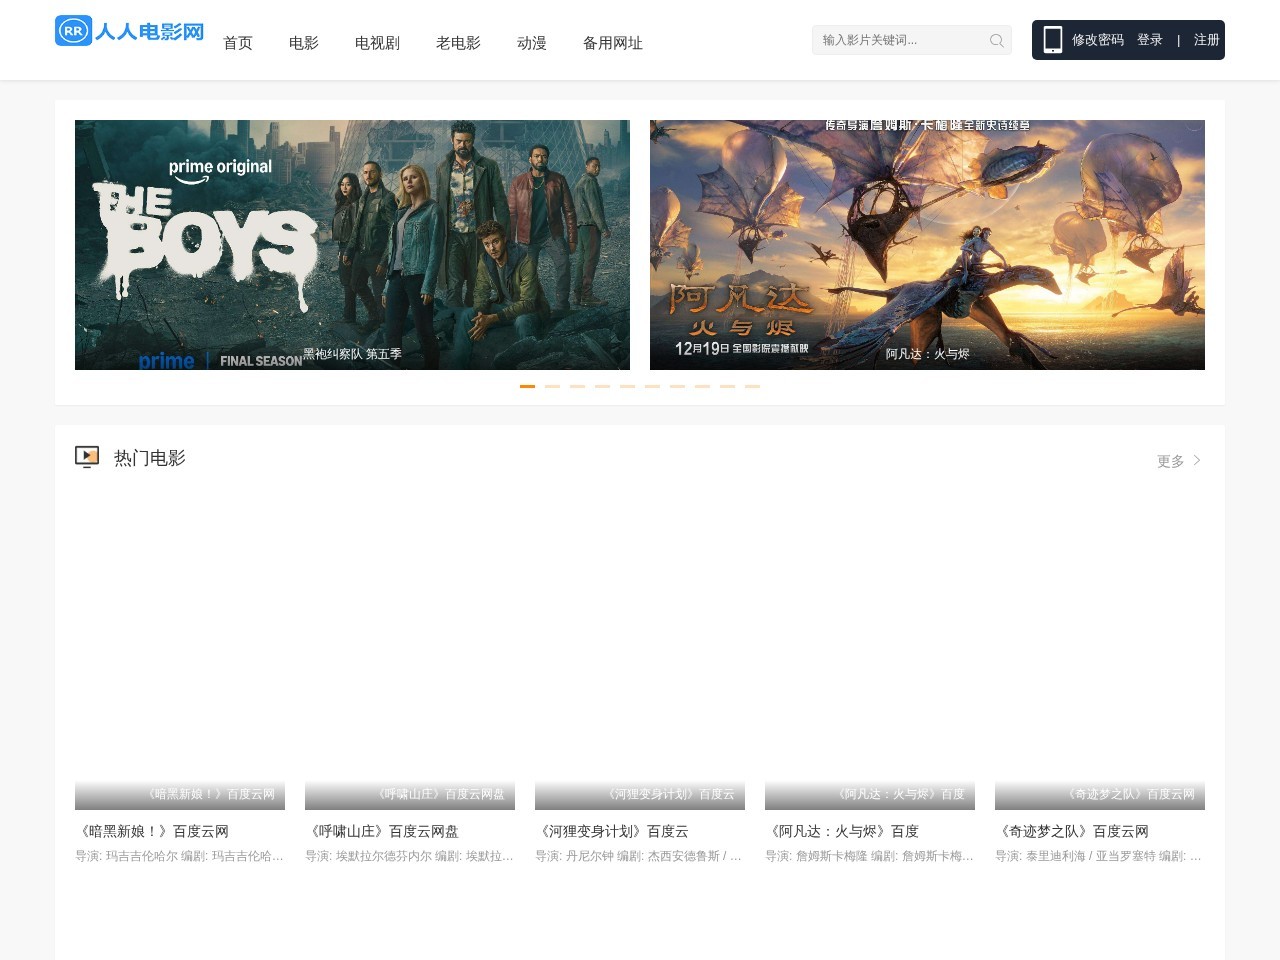Open the 老电影 category
Screen dimensions: 1280x960
[x=458, y=43]
